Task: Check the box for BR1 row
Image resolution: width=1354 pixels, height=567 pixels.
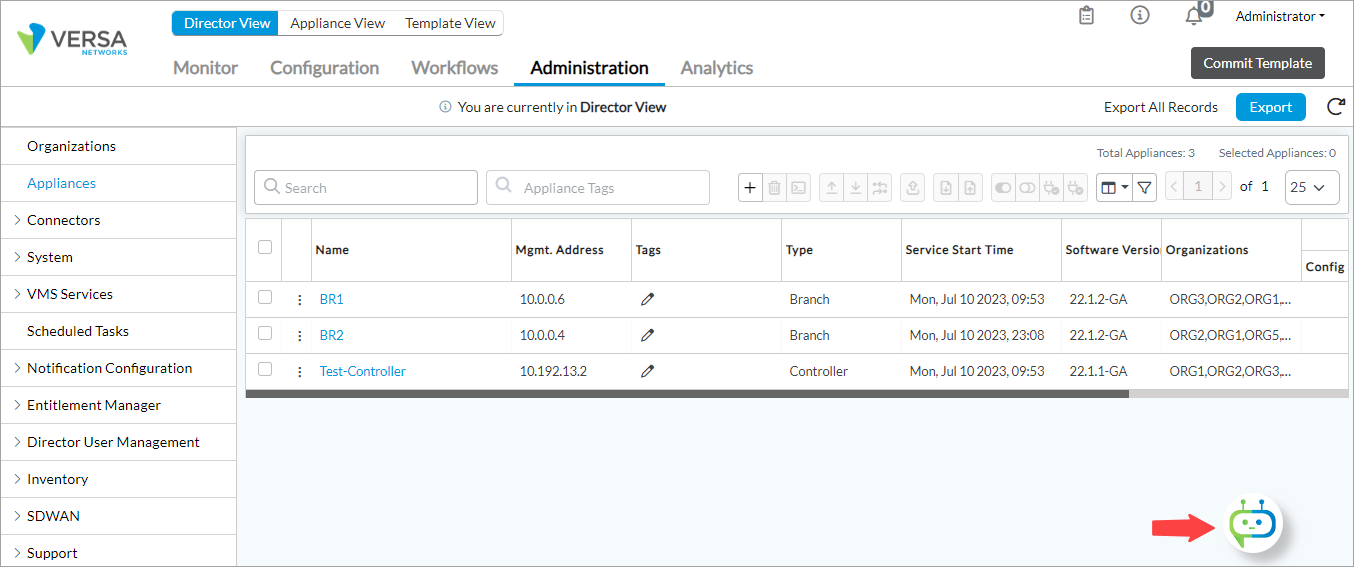Action: coord(265,297)
